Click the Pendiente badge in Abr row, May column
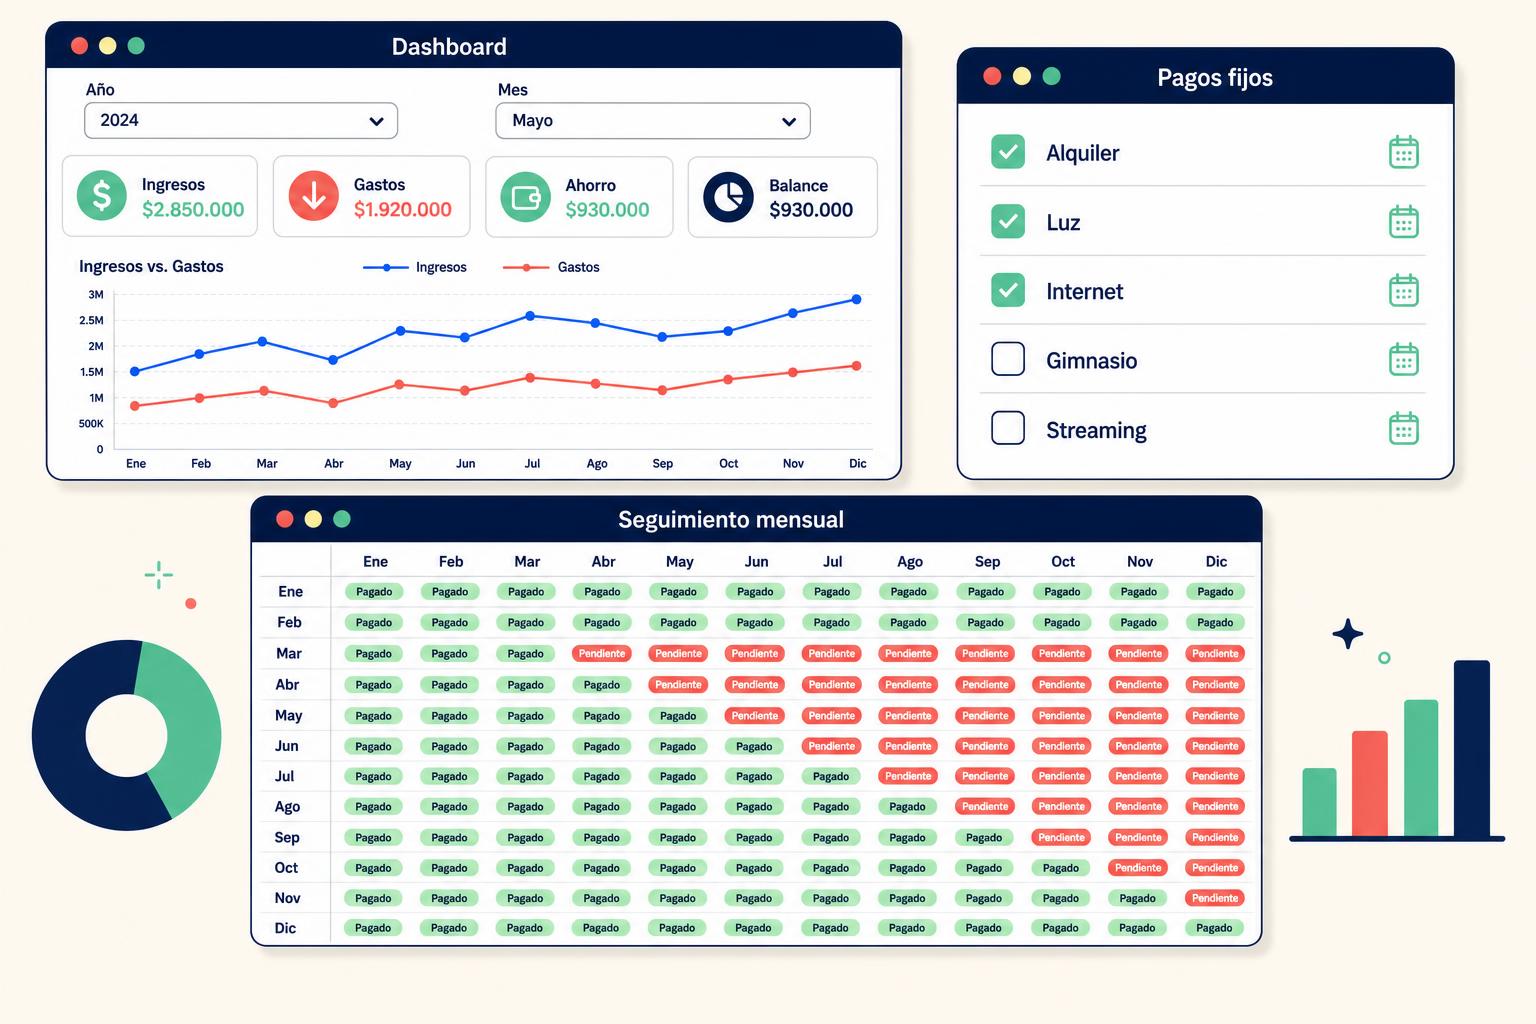The width and height of the screenshot is (1536, 1024). pos(678,685)
